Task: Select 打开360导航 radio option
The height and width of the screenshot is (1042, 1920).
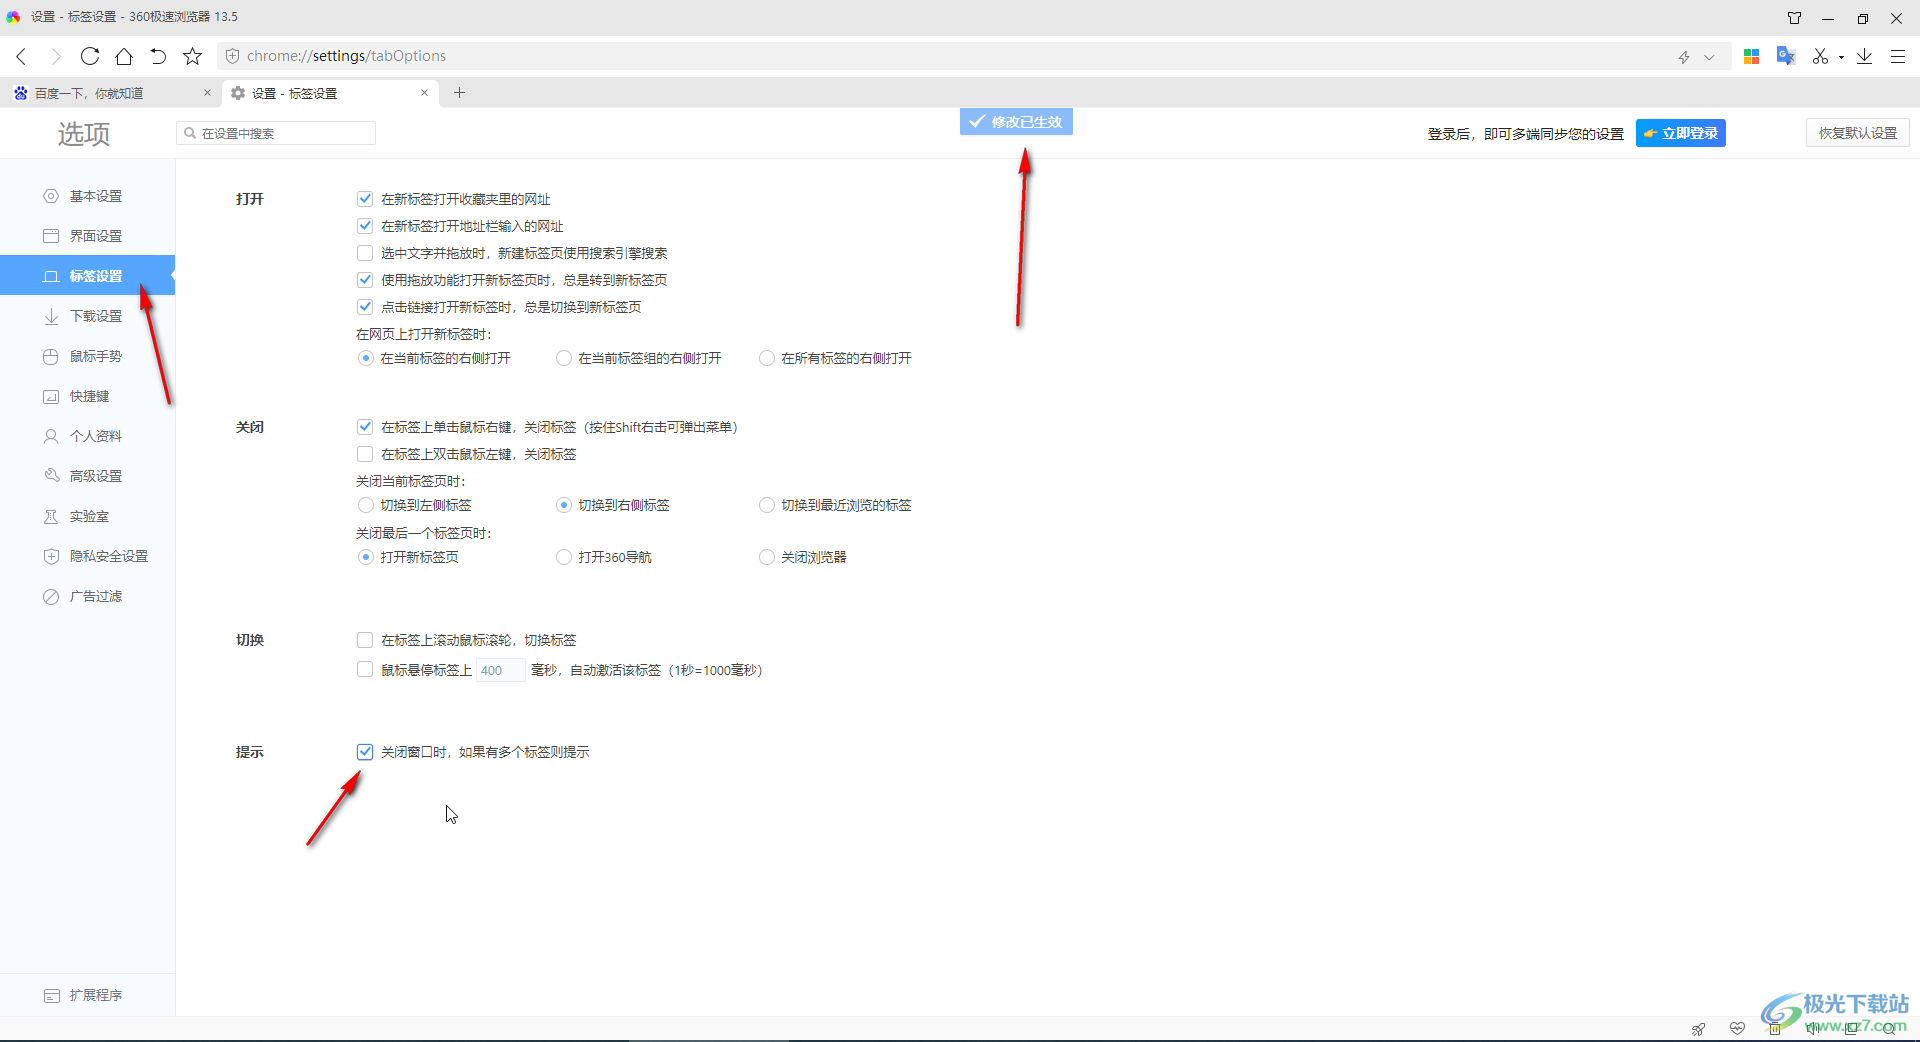Action: click(564, 557)
